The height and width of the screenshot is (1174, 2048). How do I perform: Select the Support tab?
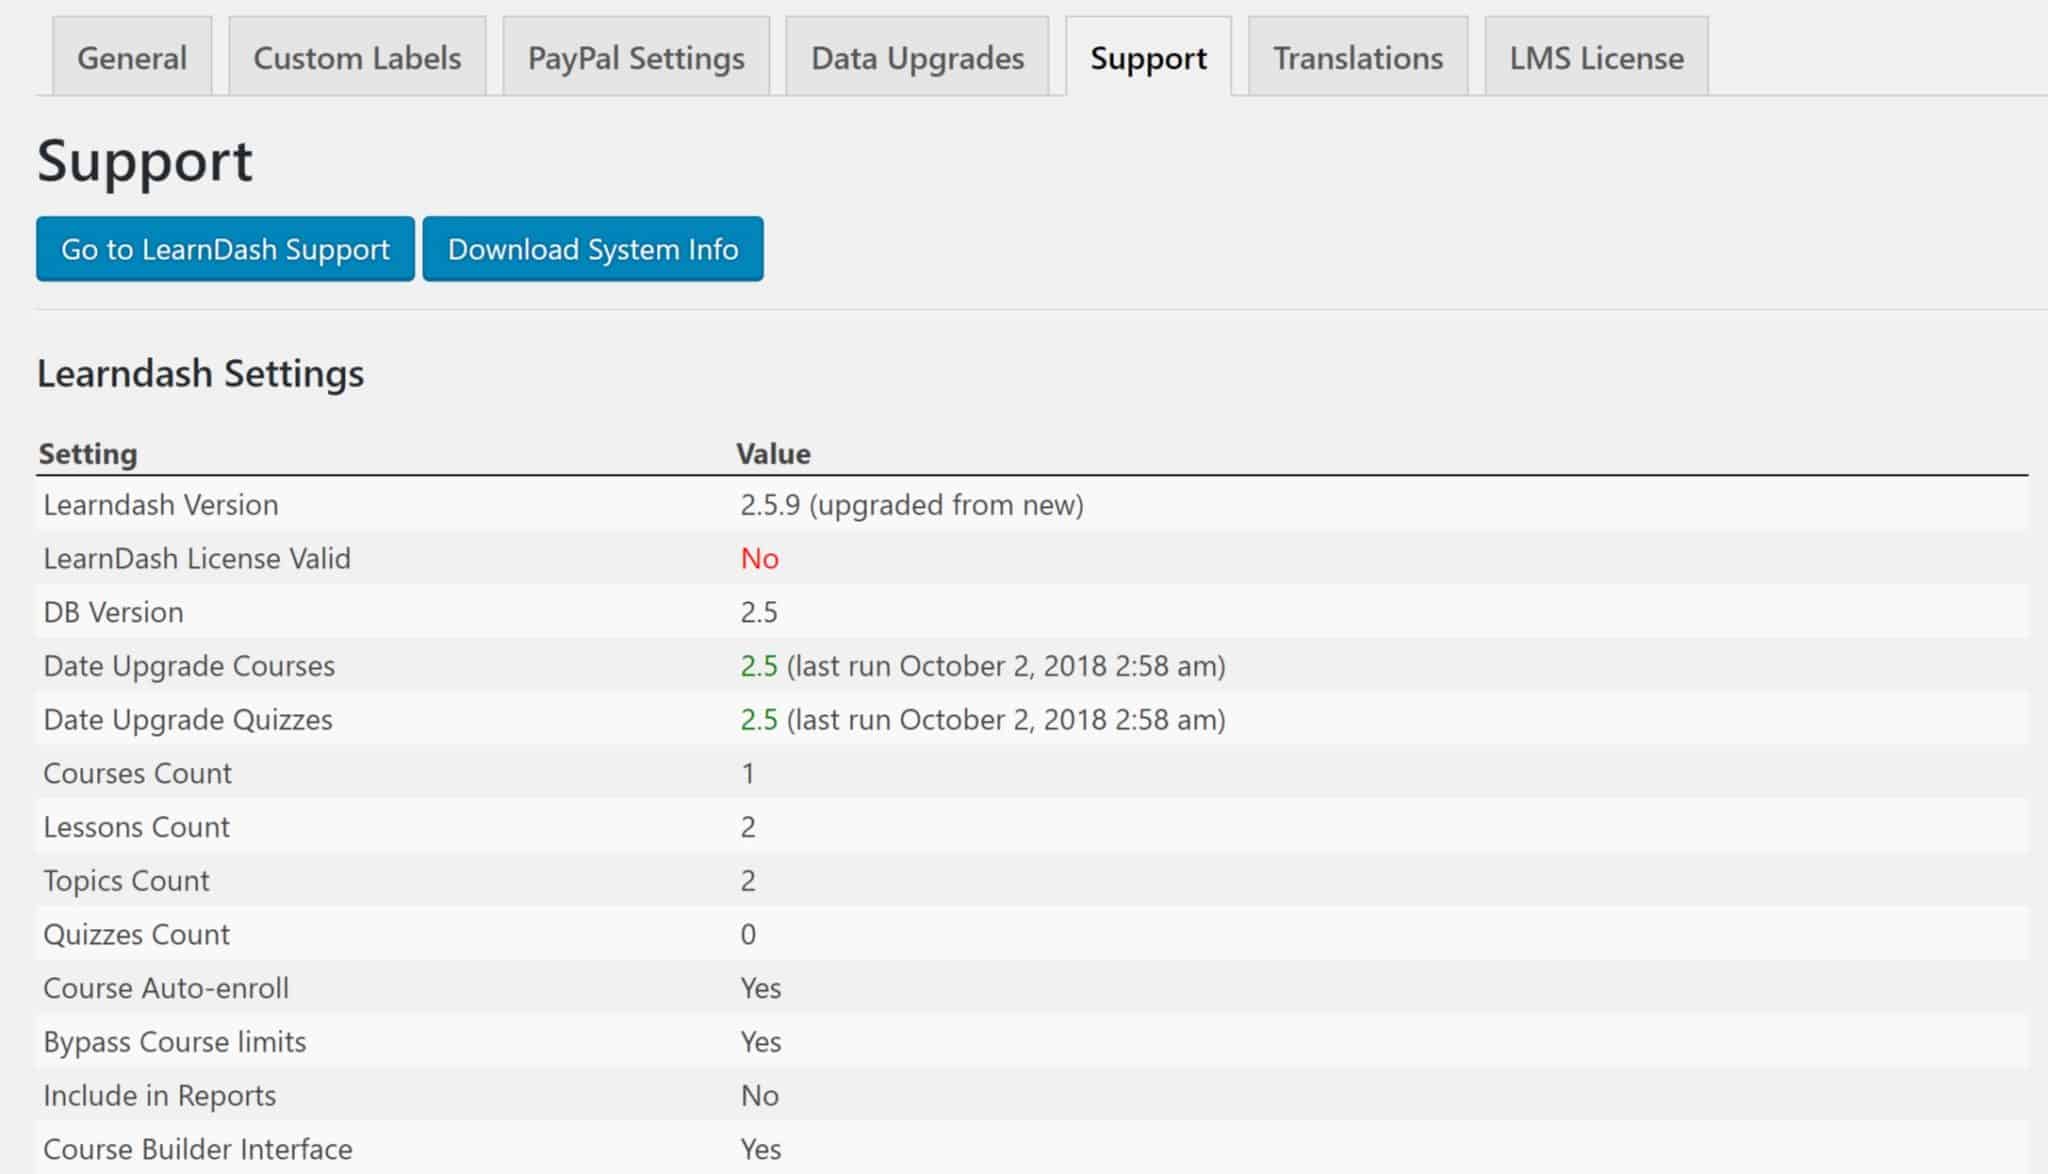1148,58
